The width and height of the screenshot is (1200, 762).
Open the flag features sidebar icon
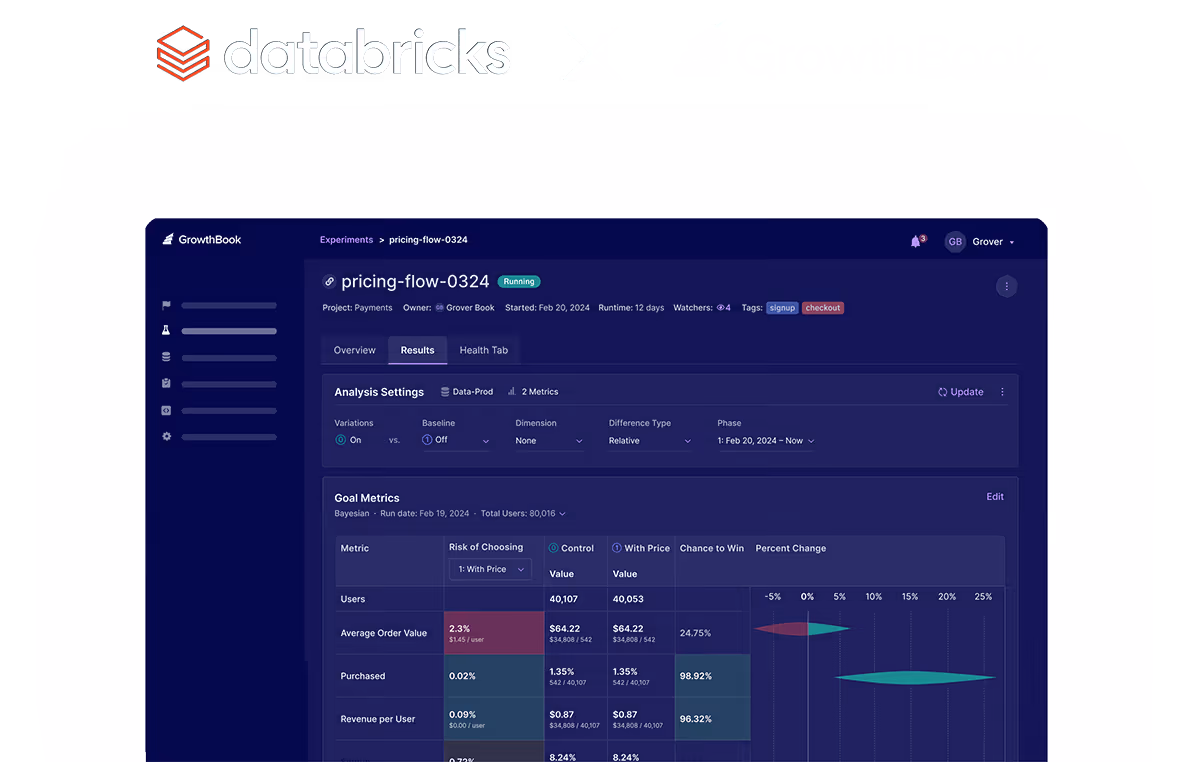click(x=166, y=305)
